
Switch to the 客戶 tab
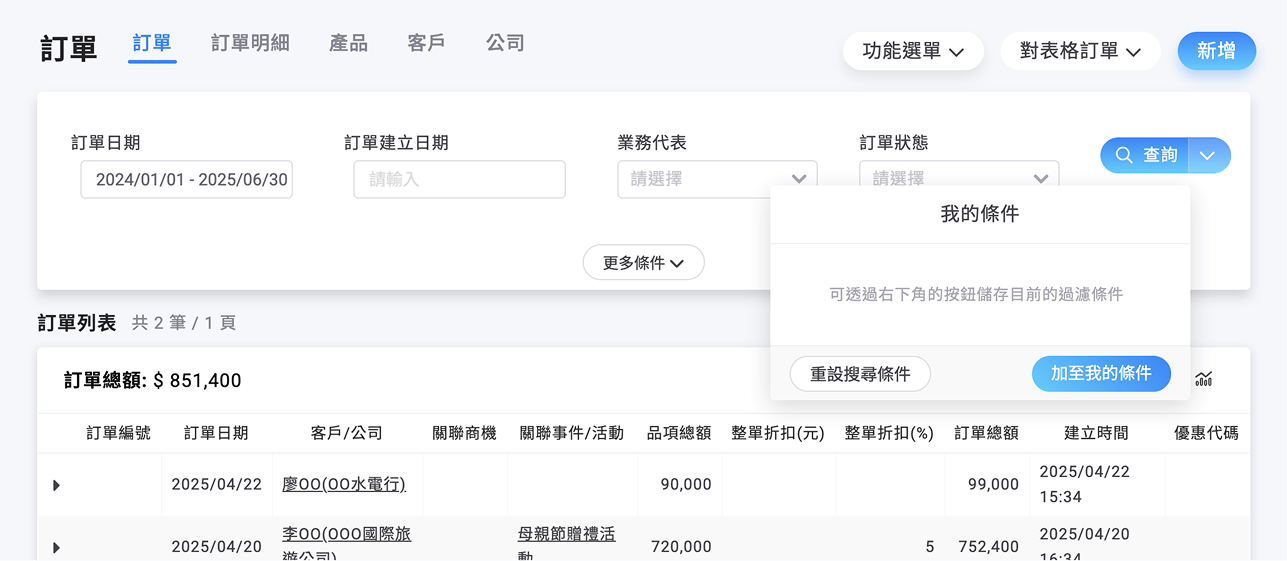point(427,43)
